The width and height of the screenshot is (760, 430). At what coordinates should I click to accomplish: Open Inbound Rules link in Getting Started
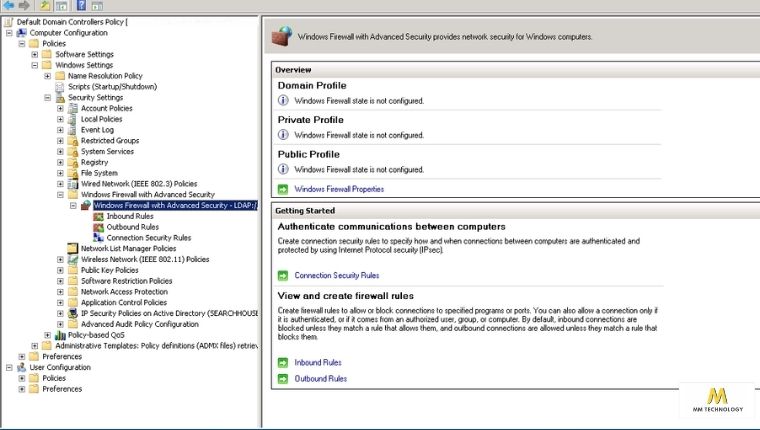pyautogui.click(x=318, y=362)
